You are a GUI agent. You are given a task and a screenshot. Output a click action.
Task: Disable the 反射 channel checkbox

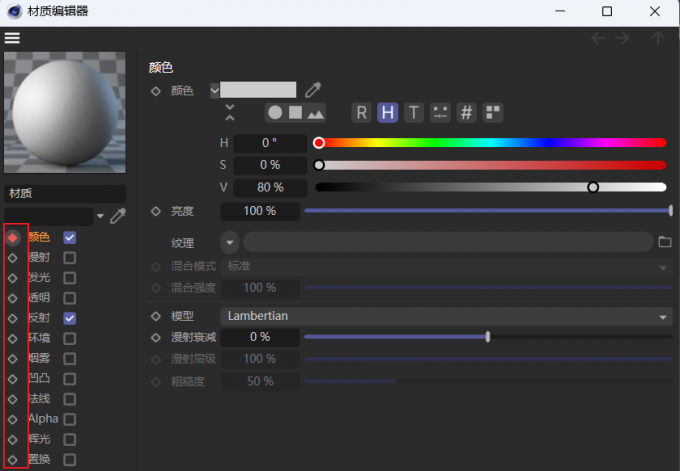(69, 318)
